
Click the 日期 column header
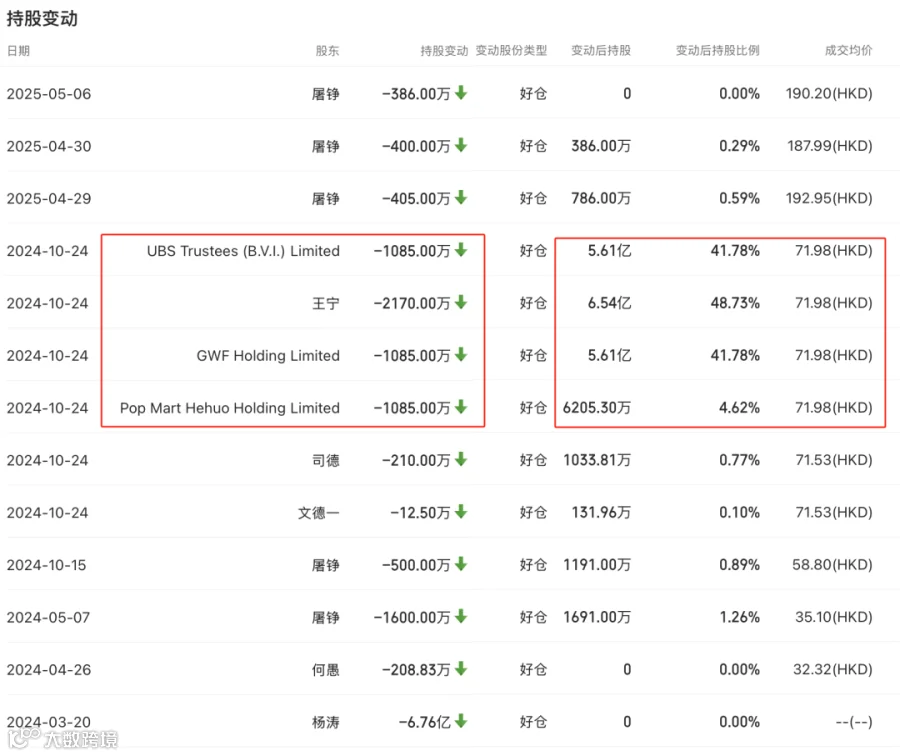point(18,51)
